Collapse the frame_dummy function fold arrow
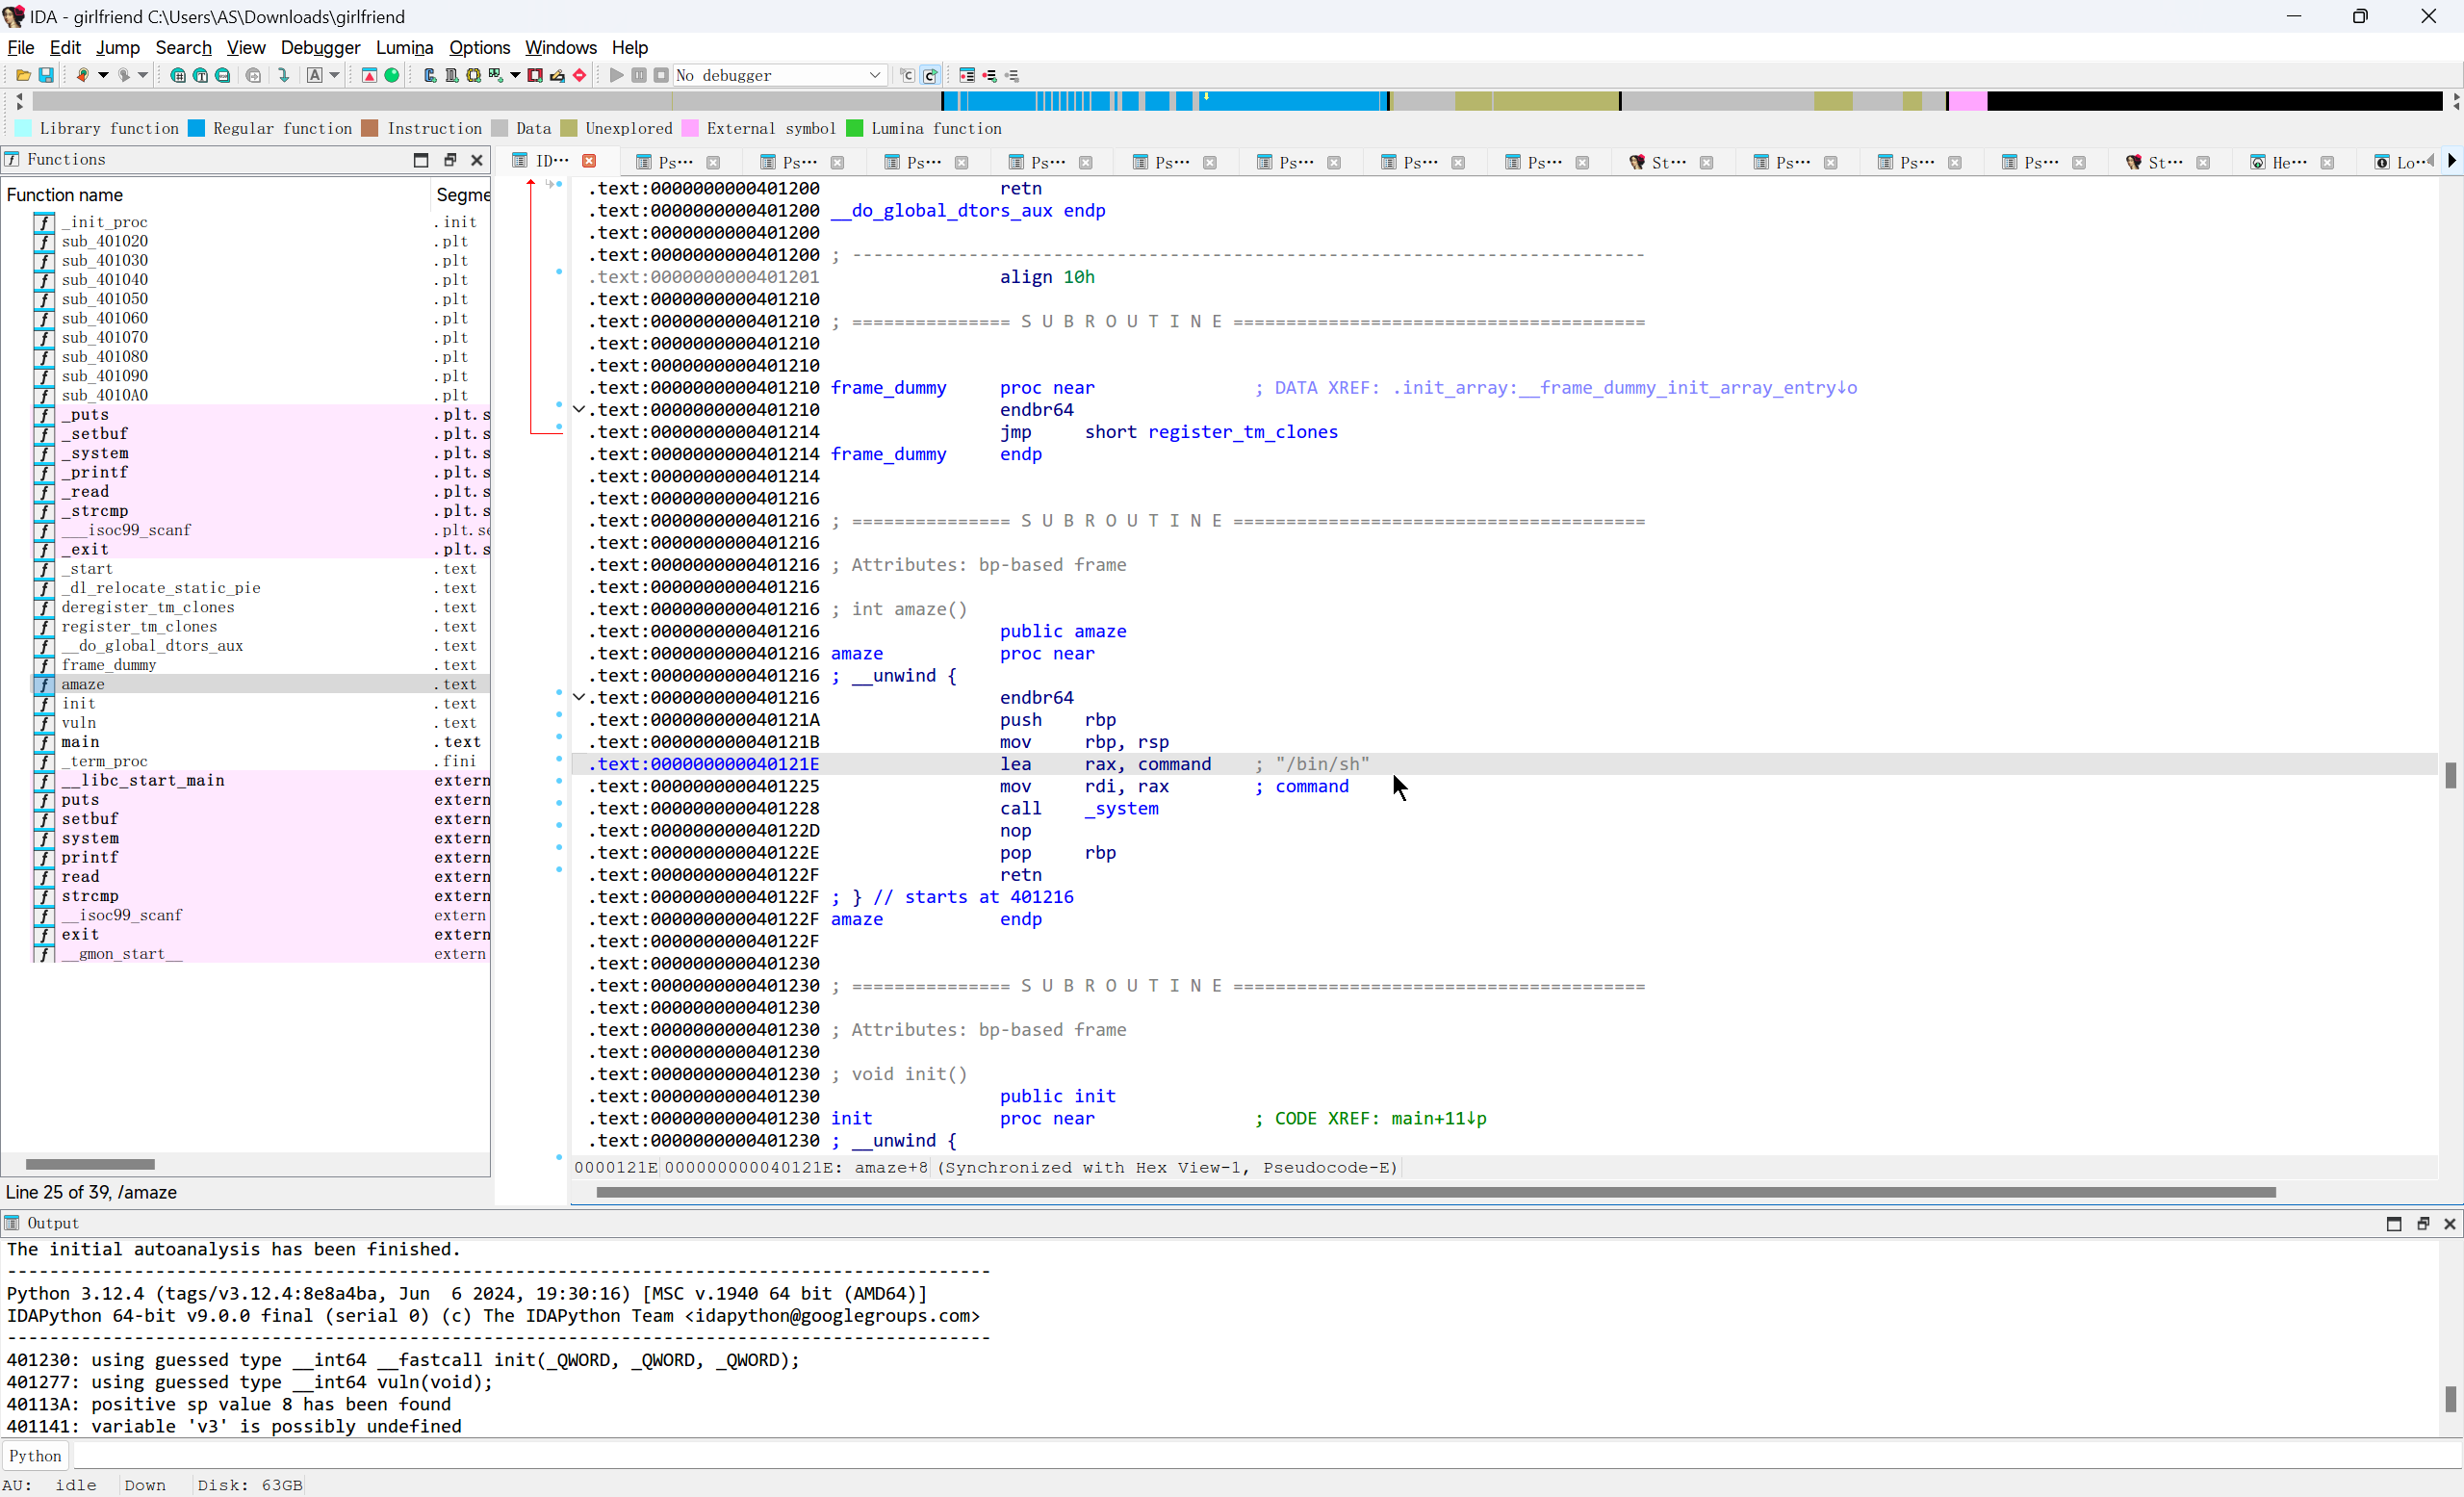Viewport: 2464px width, 1497px height. pyautogui.click(x=579, y=409)
